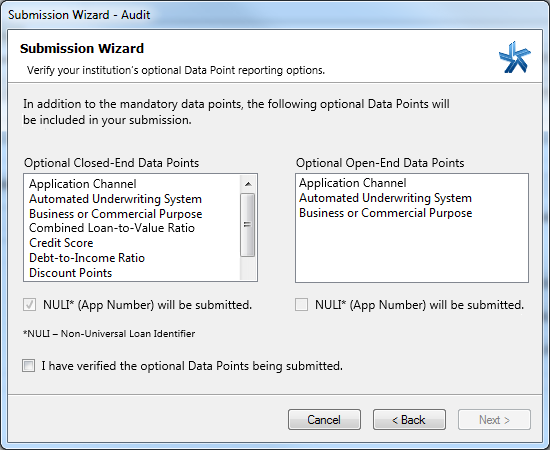Select Discount Points list item
The image size is (550, 450).
[71, 273]
